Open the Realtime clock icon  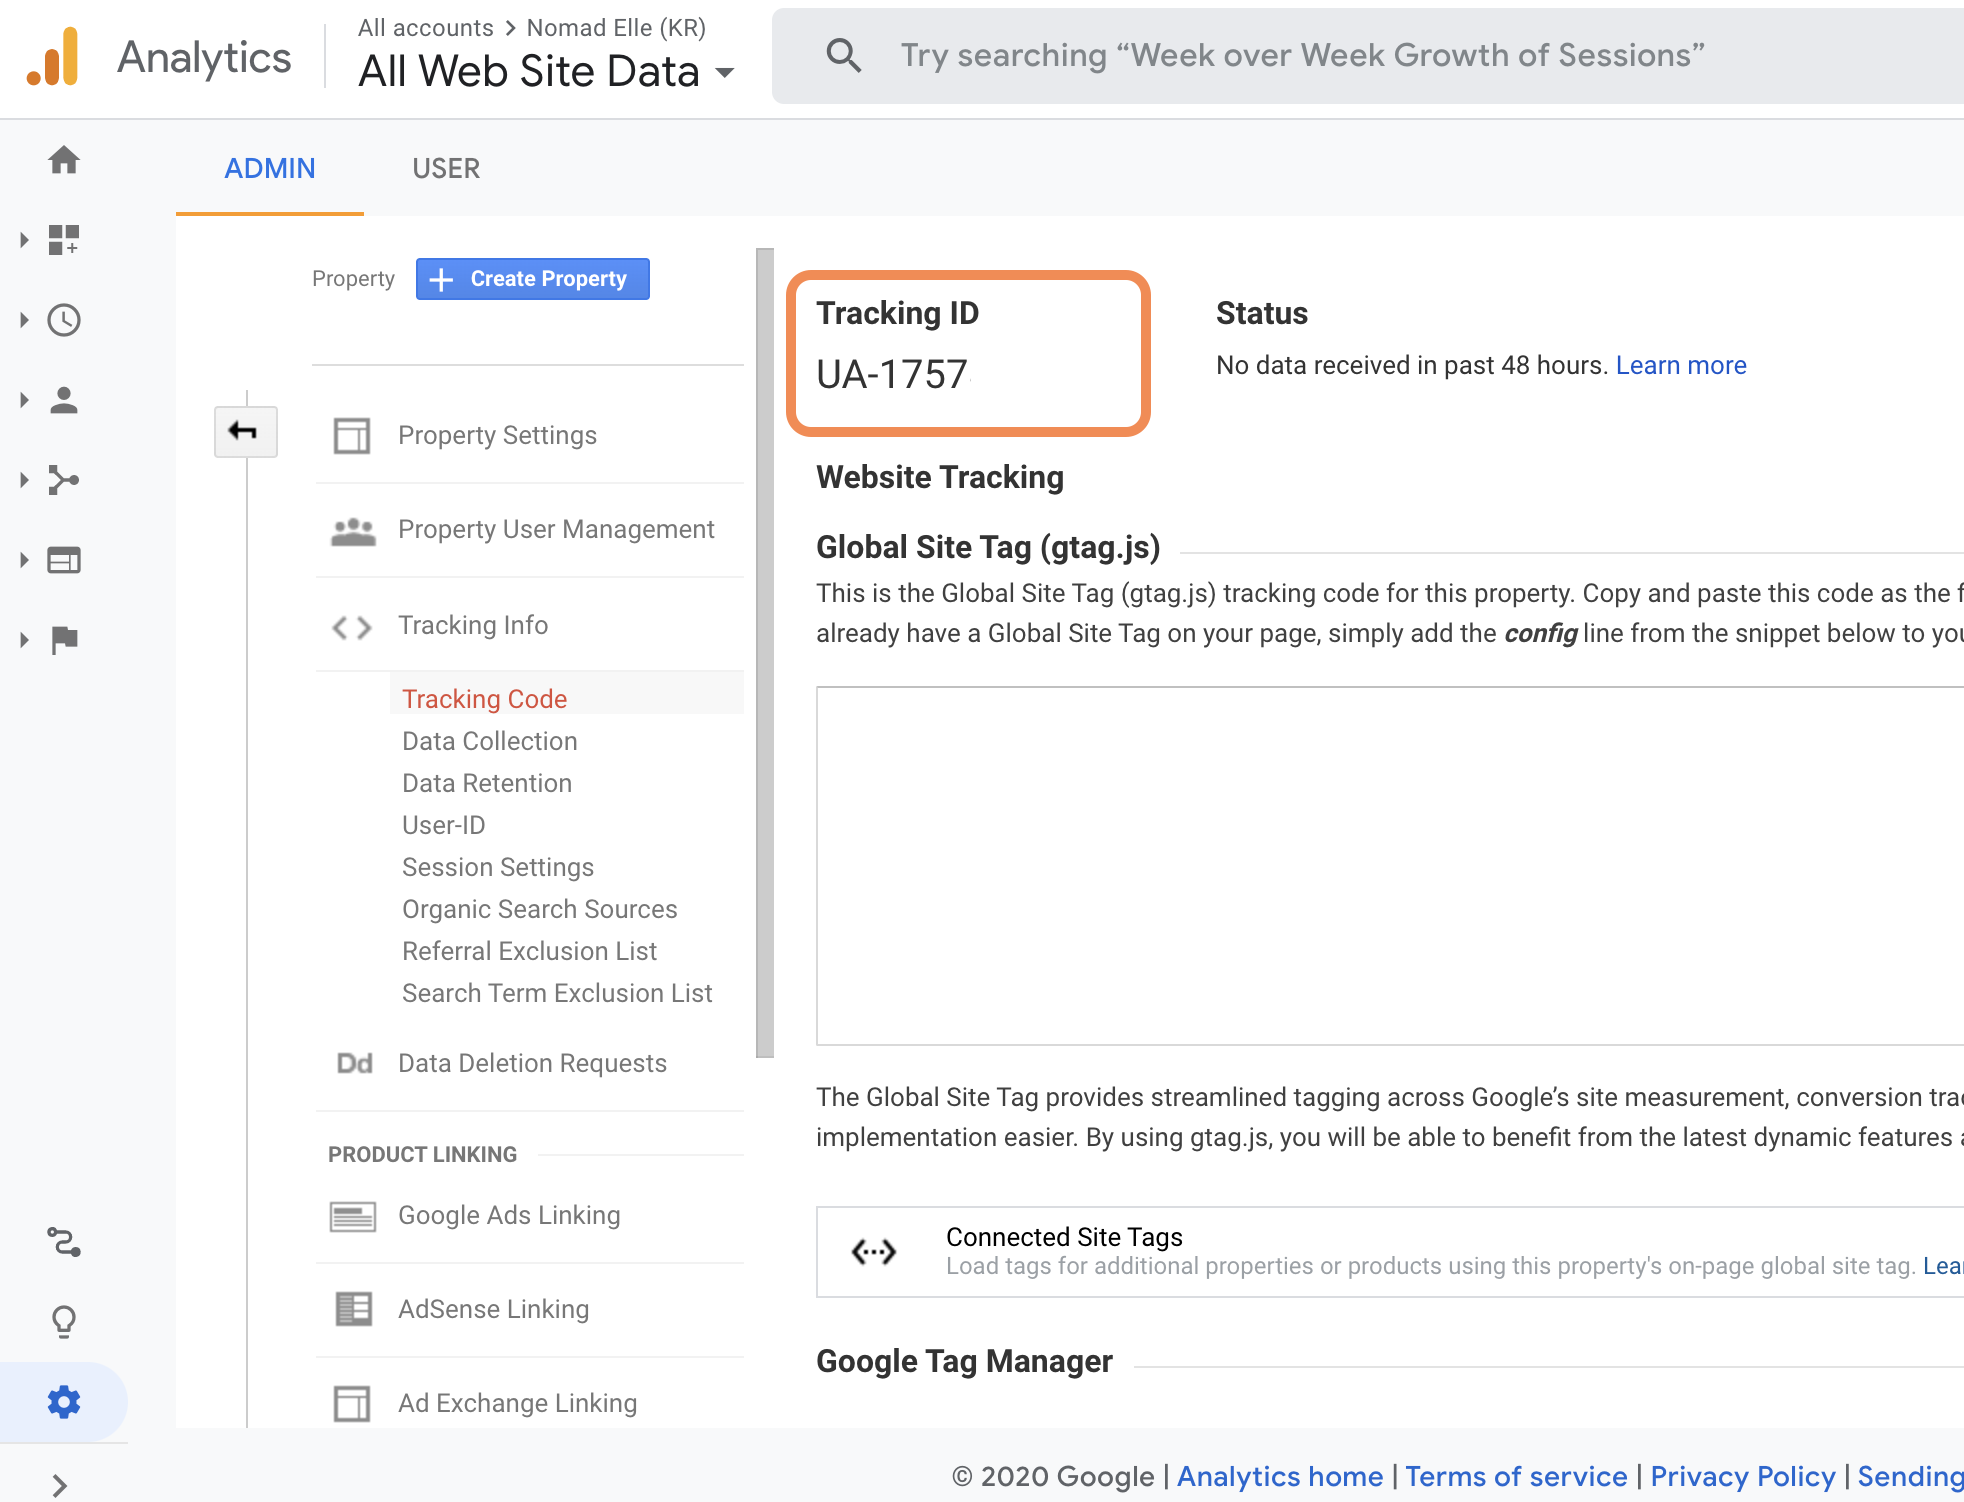click(x=64, y=320)
